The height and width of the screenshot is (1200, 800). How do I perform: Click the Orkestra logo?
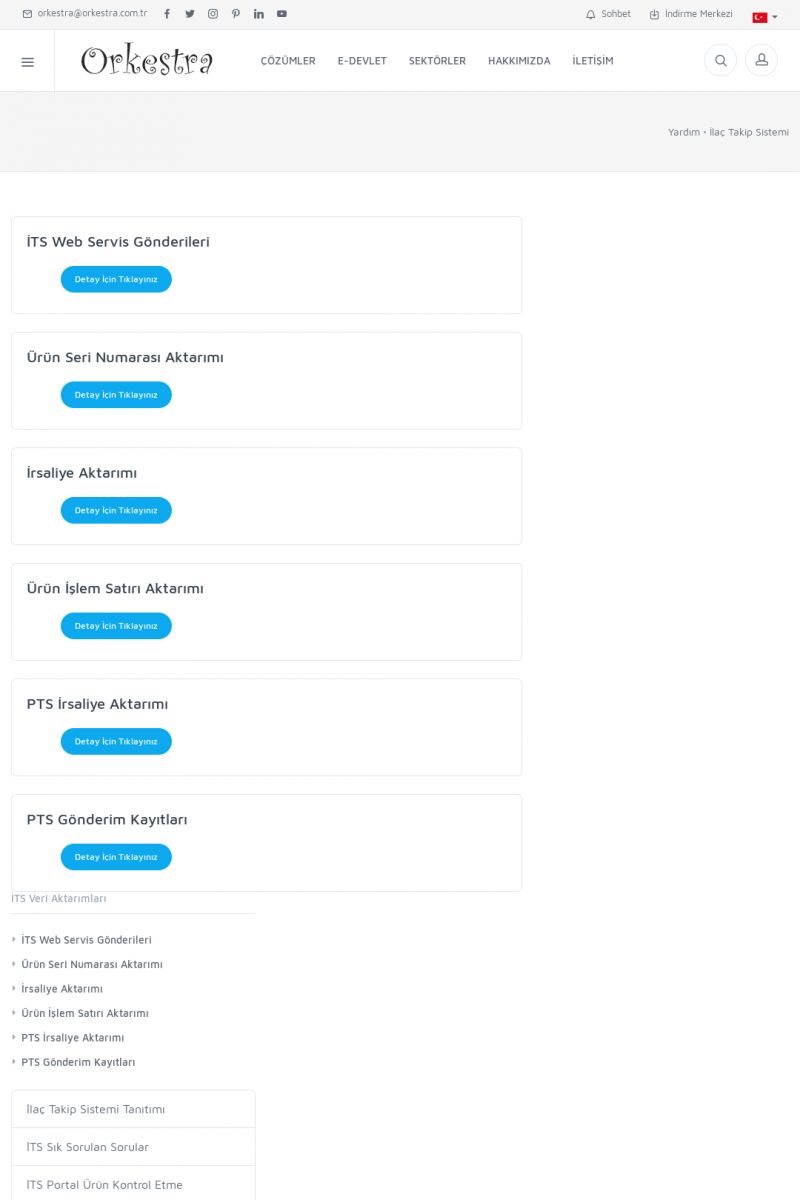[147, 61]
